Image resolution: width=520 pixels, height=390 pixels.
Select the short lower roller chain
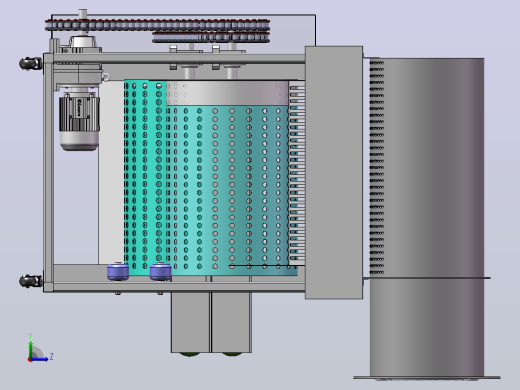(211, 37)
